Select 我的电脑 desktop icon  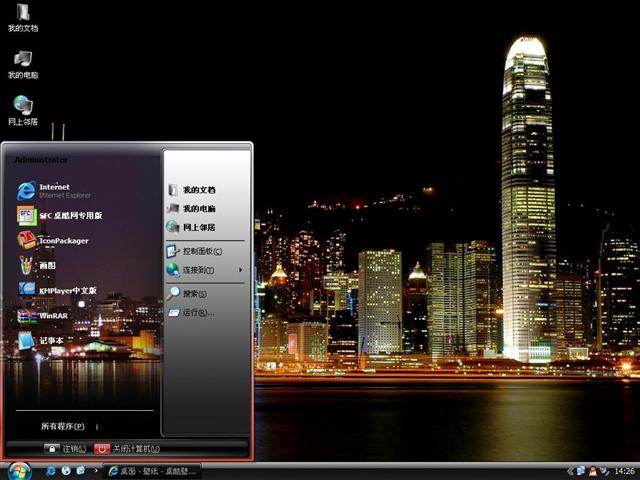pos(23,64)
